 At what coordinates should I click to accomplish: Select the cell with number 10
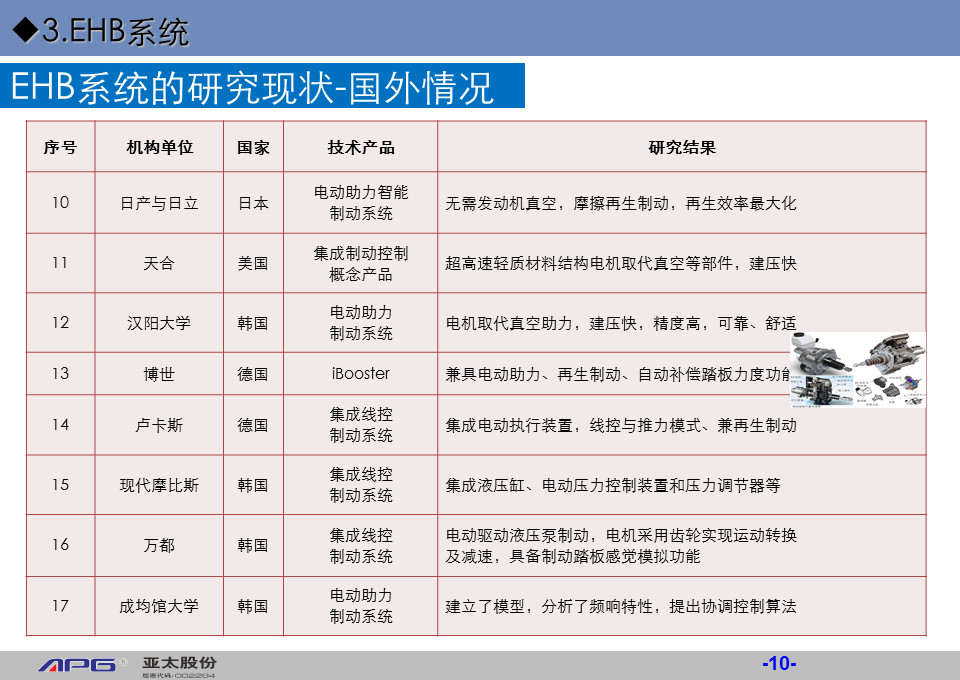pos(60,203)
